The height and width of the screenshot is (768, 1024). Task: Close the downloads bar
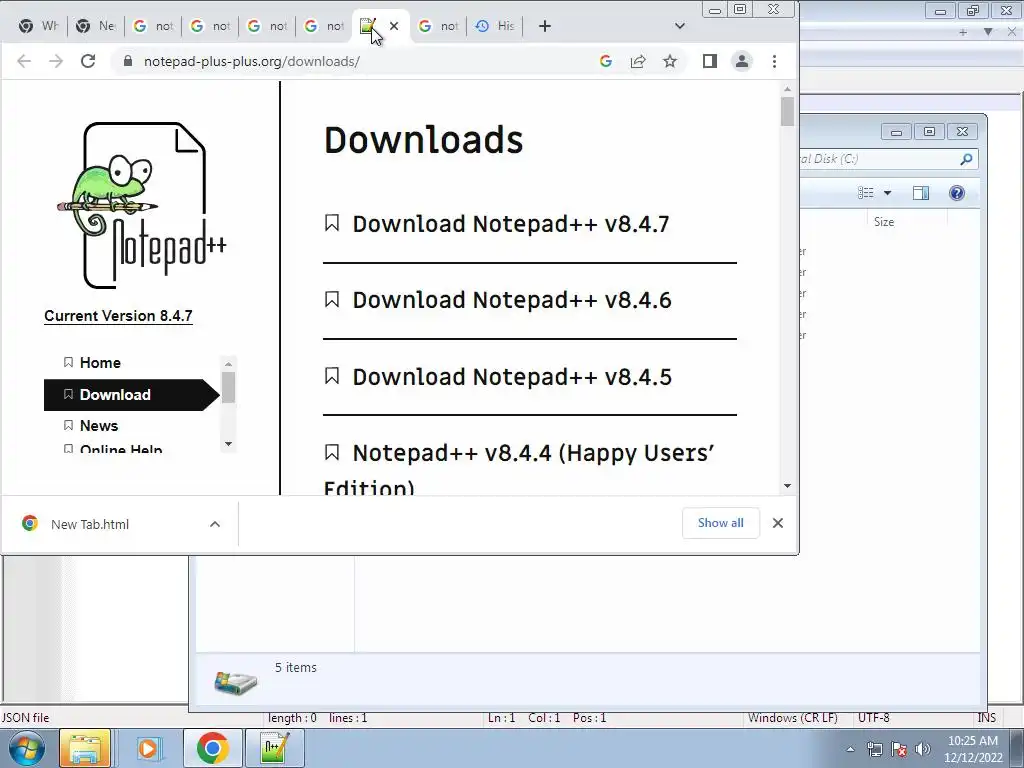(777, 523)
